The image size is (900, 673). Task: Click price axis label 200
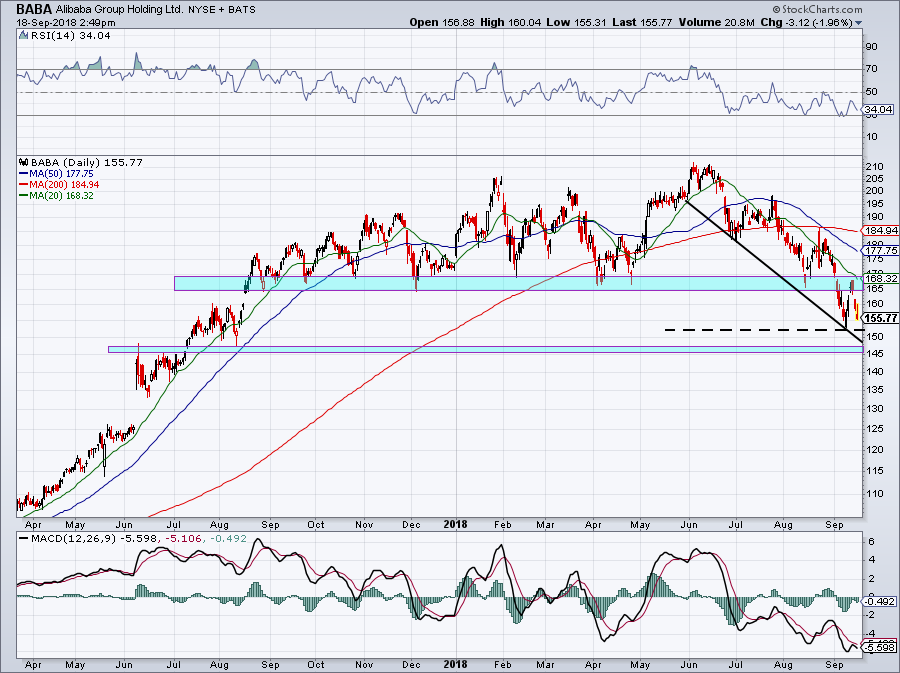873,190
